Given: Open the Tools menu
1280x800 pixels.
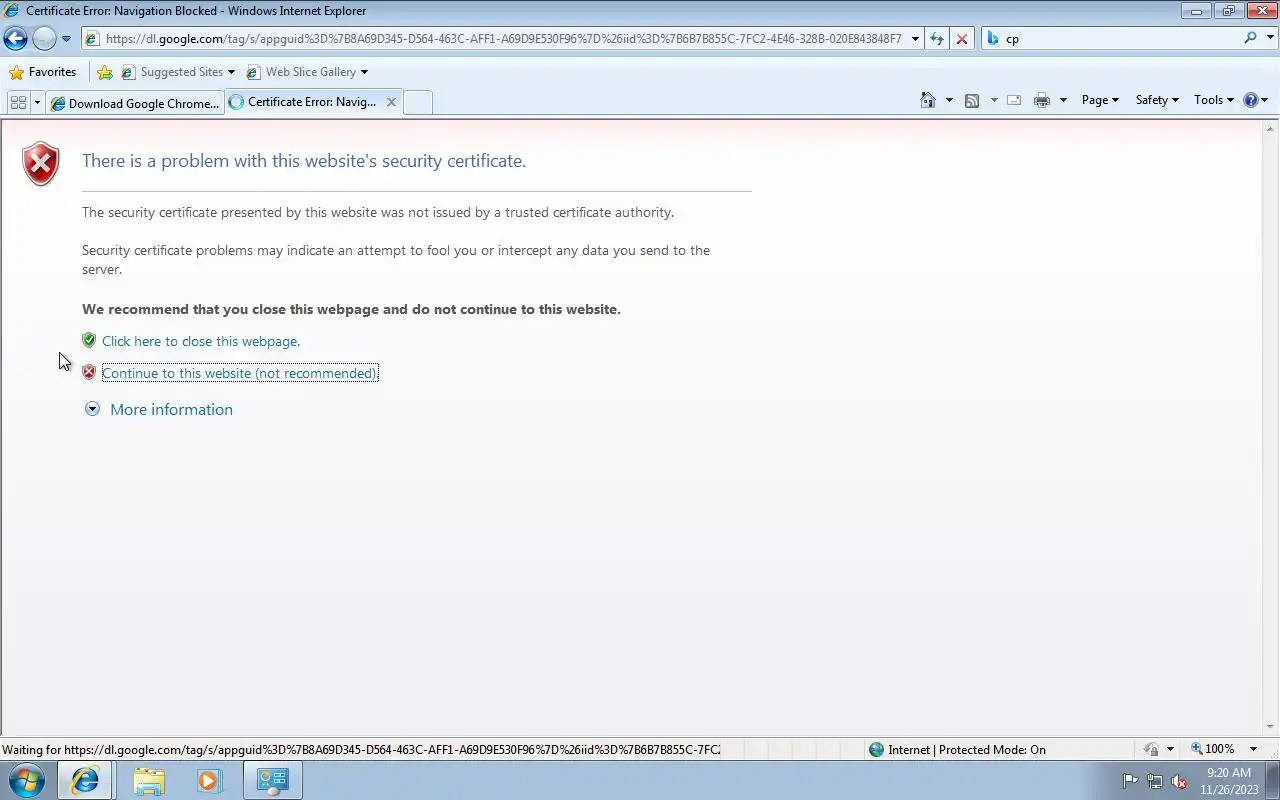Looking at the screenshot, I should point(1214,100).
